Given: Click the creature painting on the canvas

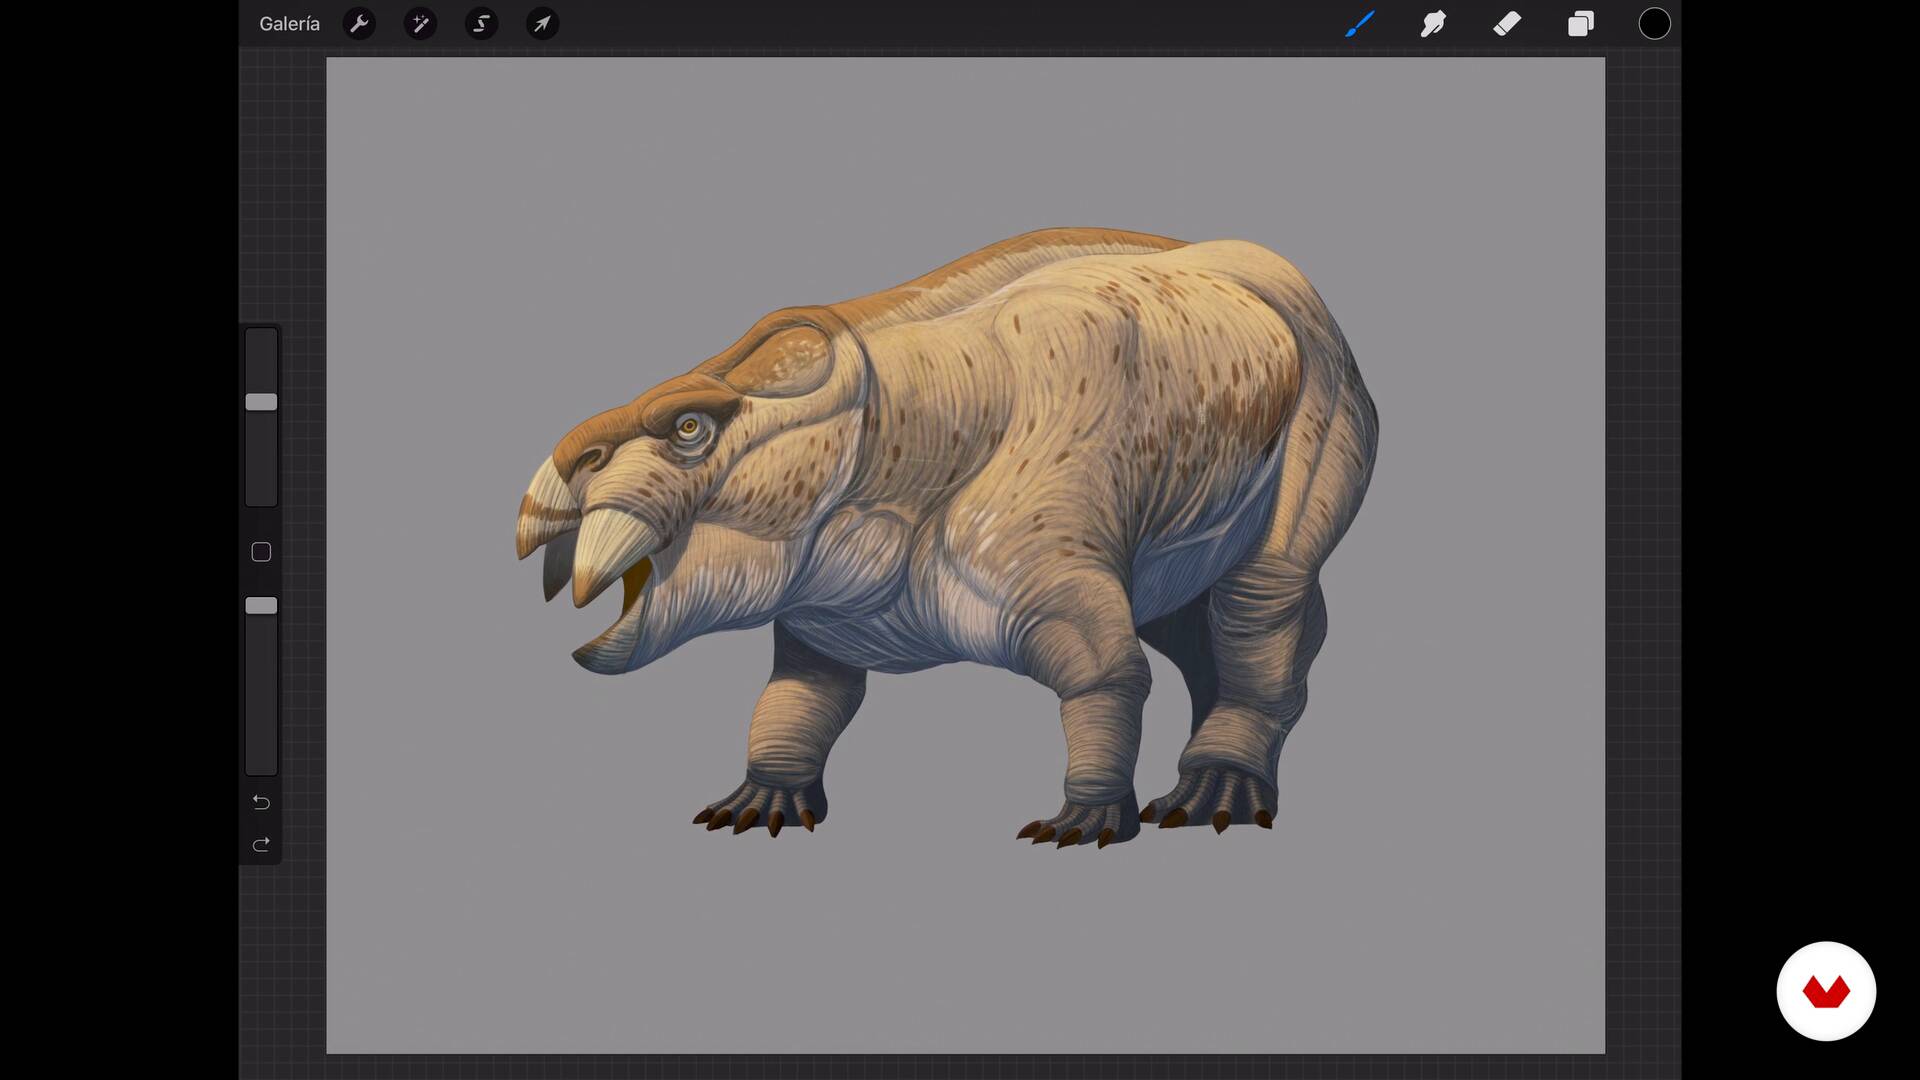Looking at the screenshot, I should click(947, 538).
